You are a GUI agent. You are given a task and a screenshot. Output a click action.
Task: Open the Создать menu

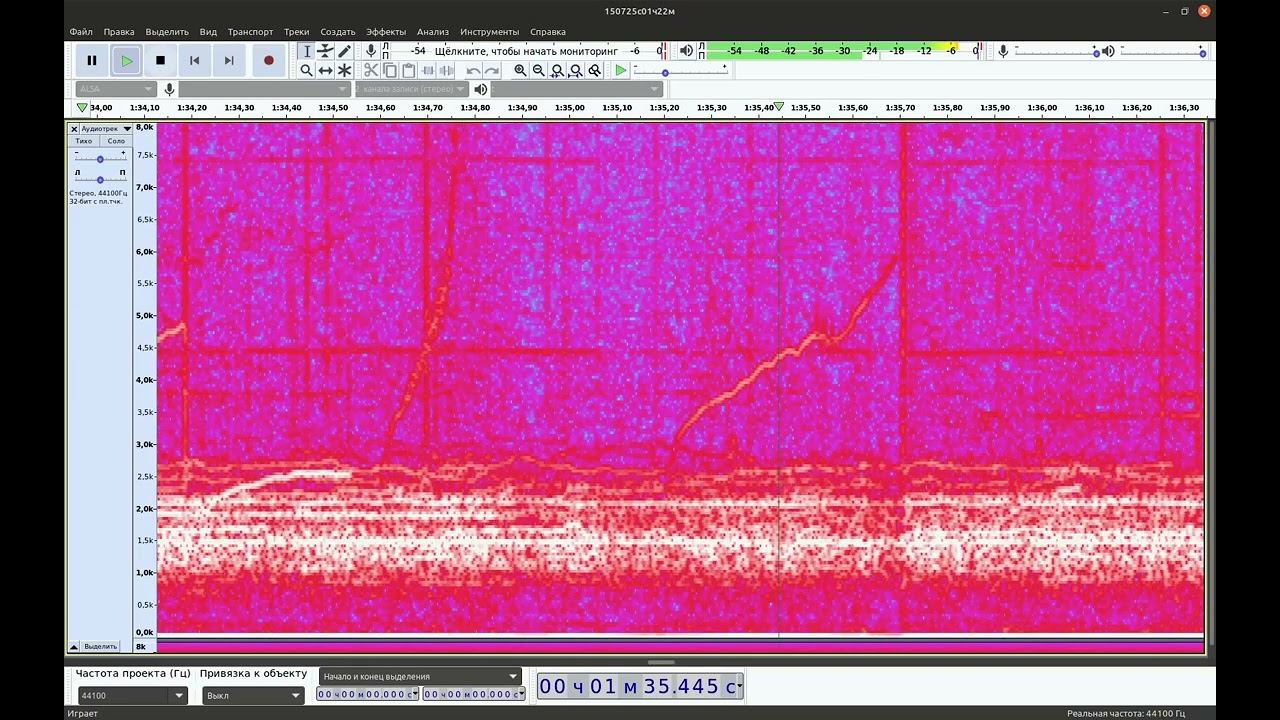[338, 32]
